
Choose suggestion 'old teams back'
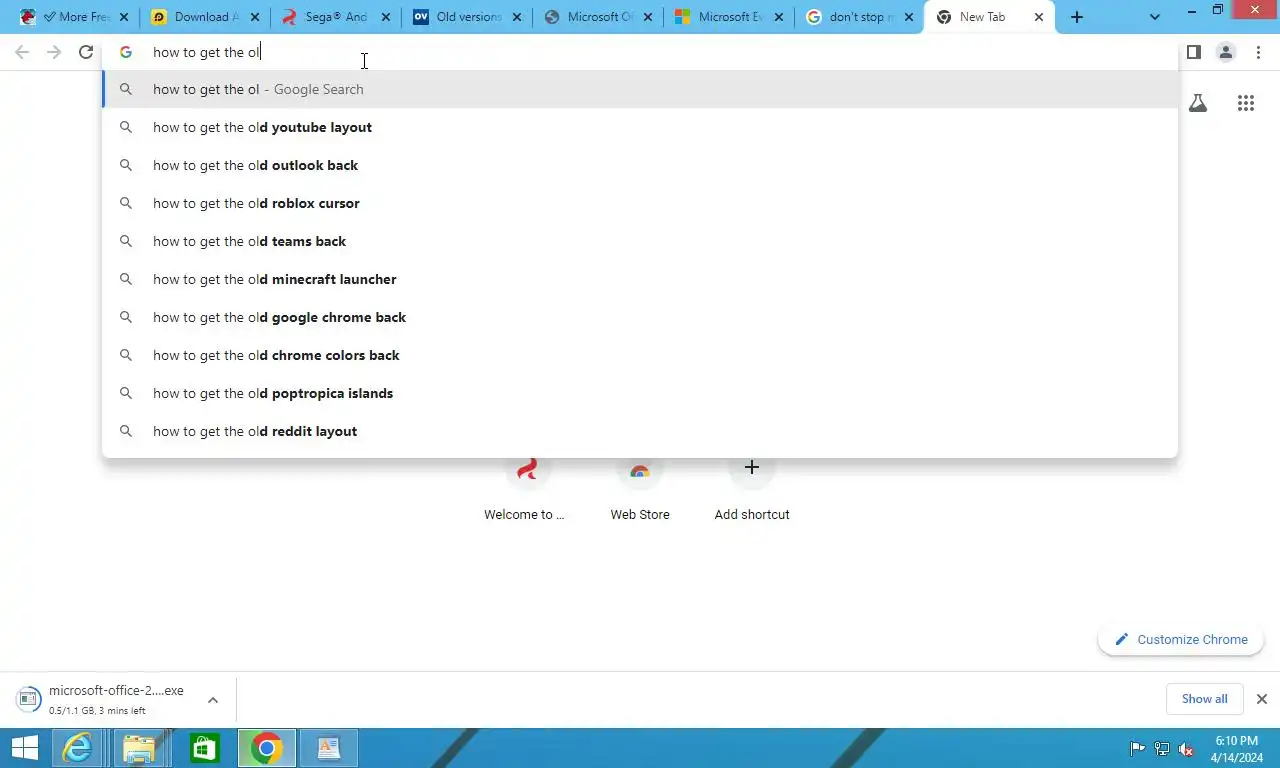(640, 241)
